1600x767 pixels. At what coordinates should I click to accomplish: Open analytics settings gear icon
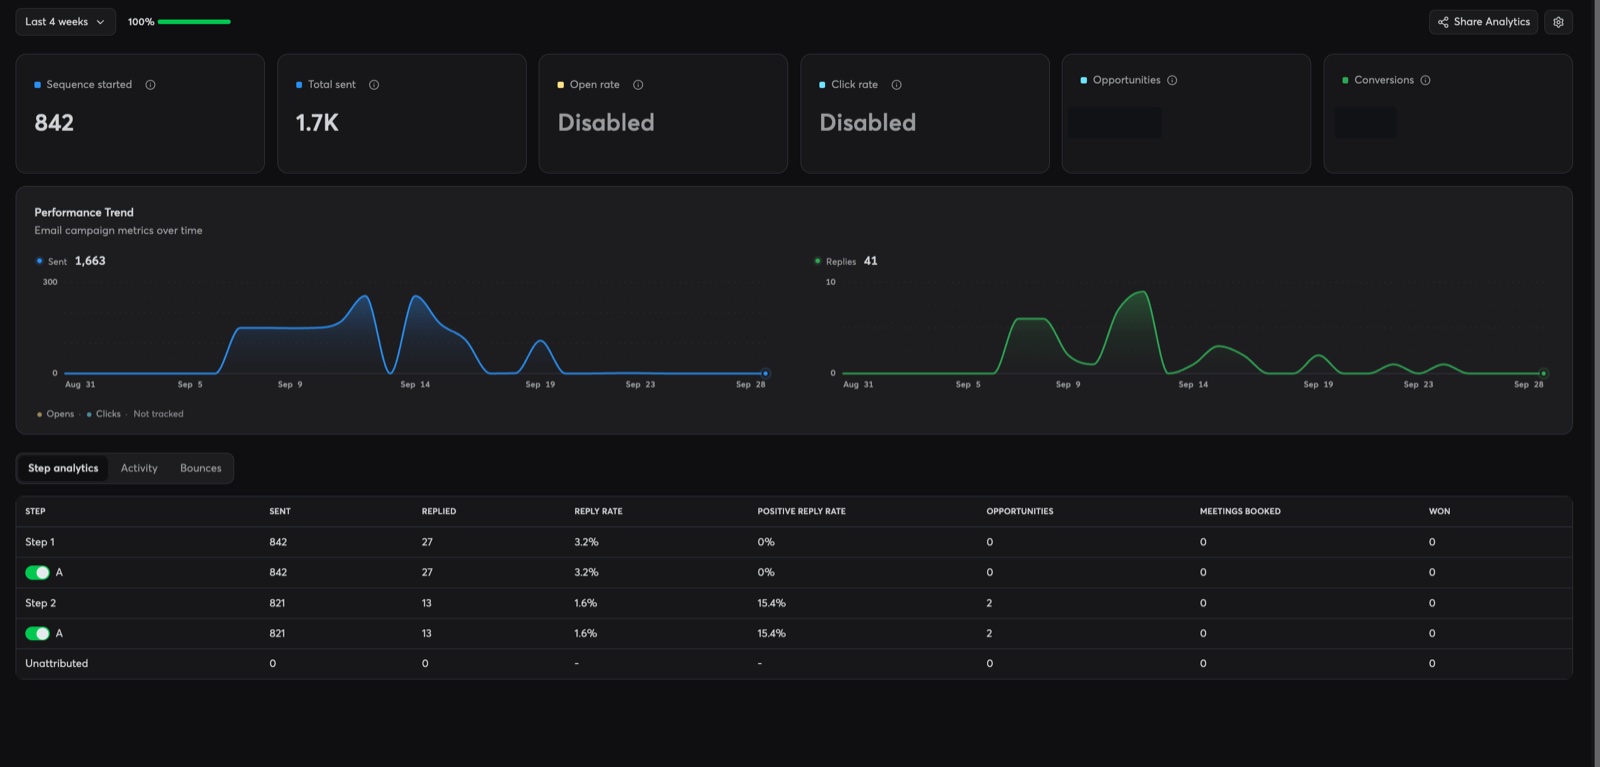pyautogui.click(x=1558, y=22)
